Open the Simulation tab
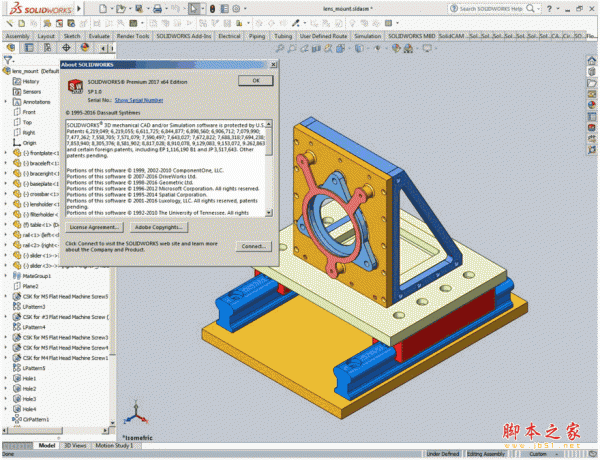600x460 pixels. tap(368, 36)
